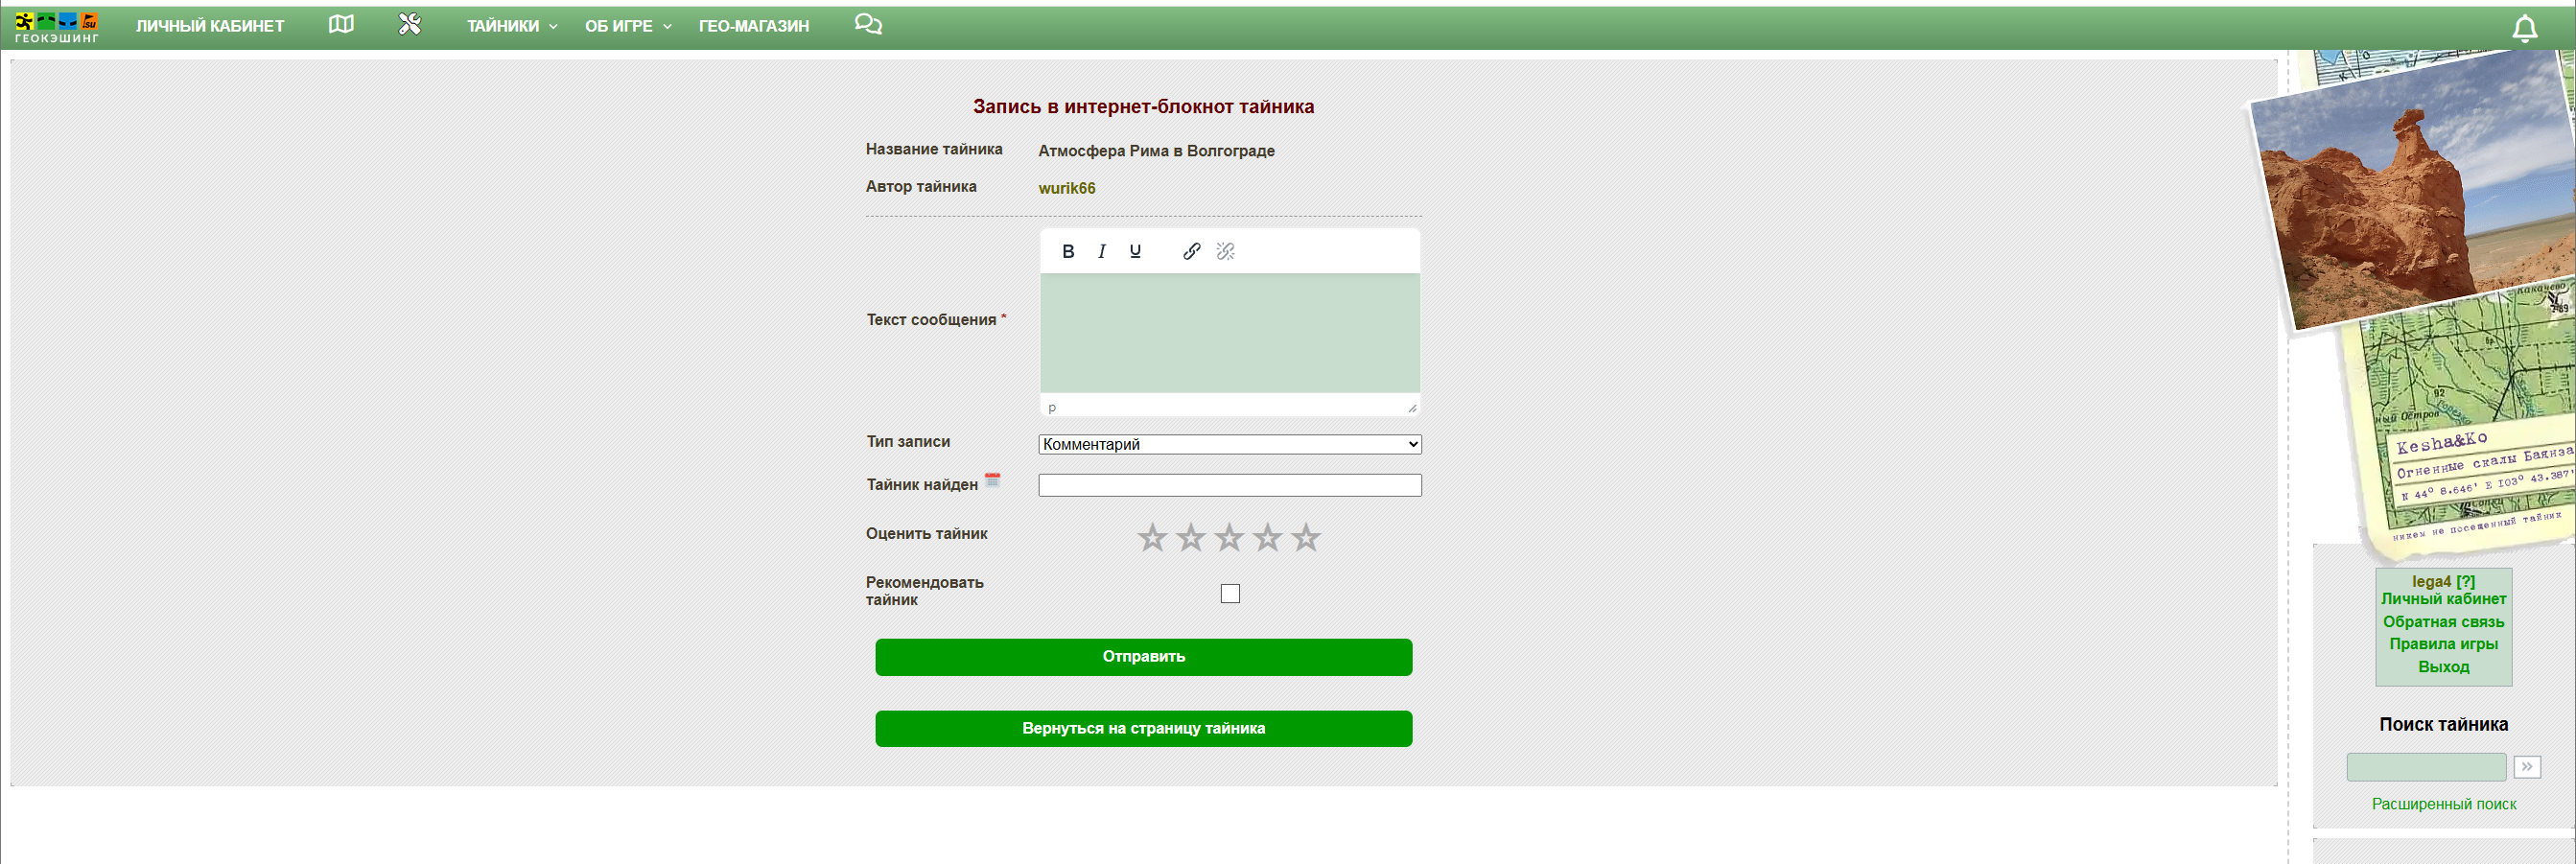Go to ГЕО-МАГАЗИН menu item

coord(753,26)
